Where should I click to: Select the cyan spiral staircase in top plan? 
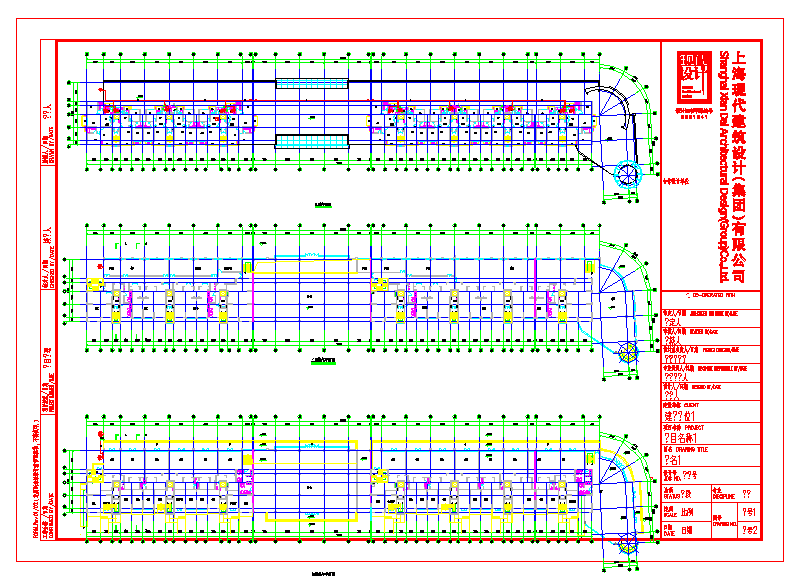pyautogui.click(x=627, y=173)
